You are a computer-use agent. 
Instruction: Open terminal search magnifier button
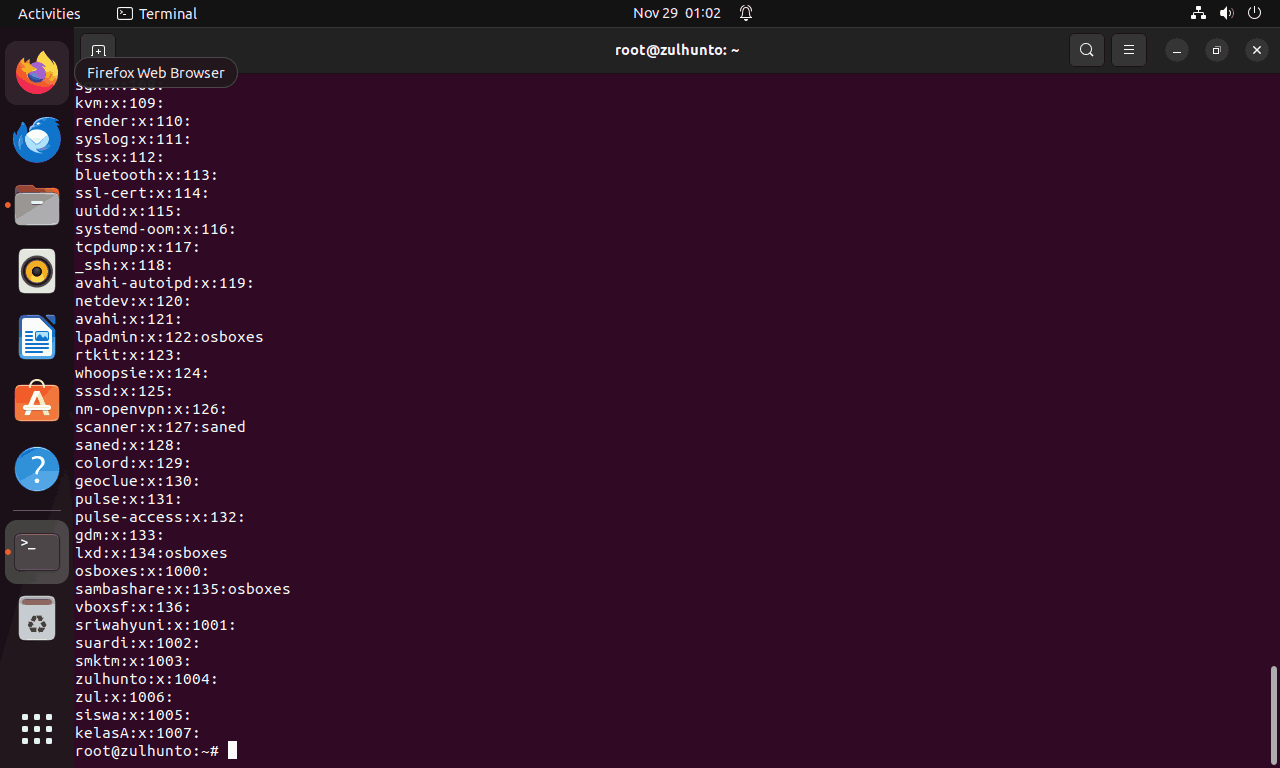click(1087, 50)
